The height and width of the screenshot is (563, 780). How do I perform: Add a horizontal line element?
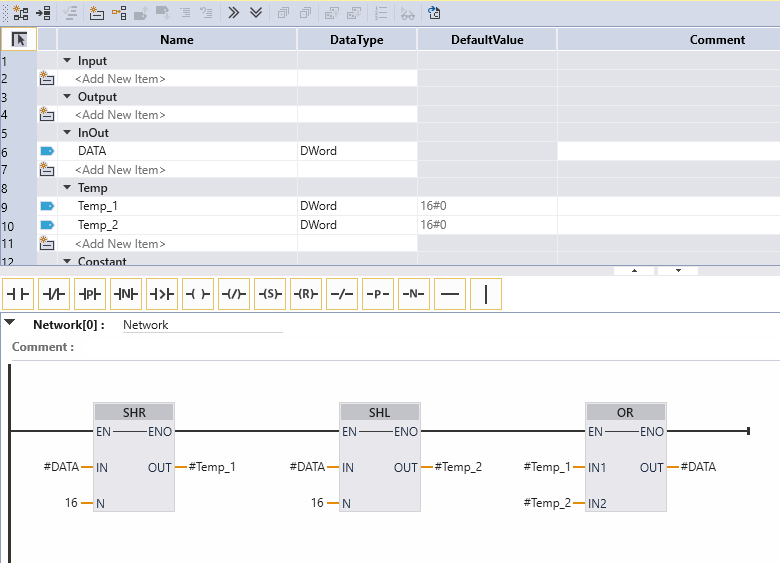pos(450,294)
